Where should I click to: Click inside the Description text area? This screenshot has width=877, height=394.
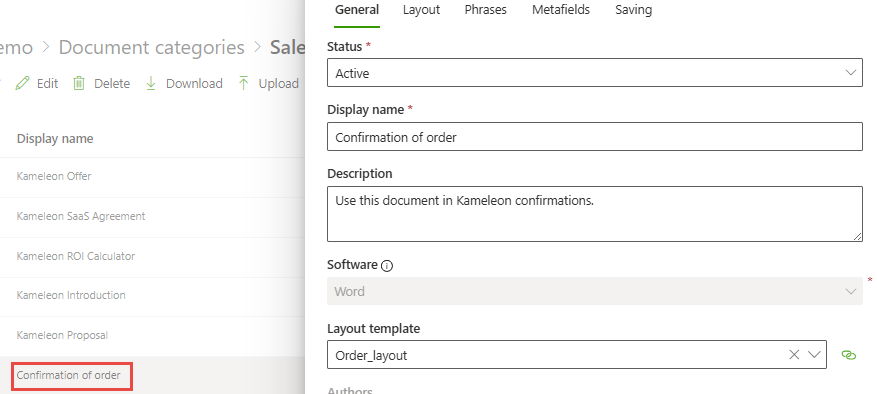pyautogui.click(x=595, y=214)
